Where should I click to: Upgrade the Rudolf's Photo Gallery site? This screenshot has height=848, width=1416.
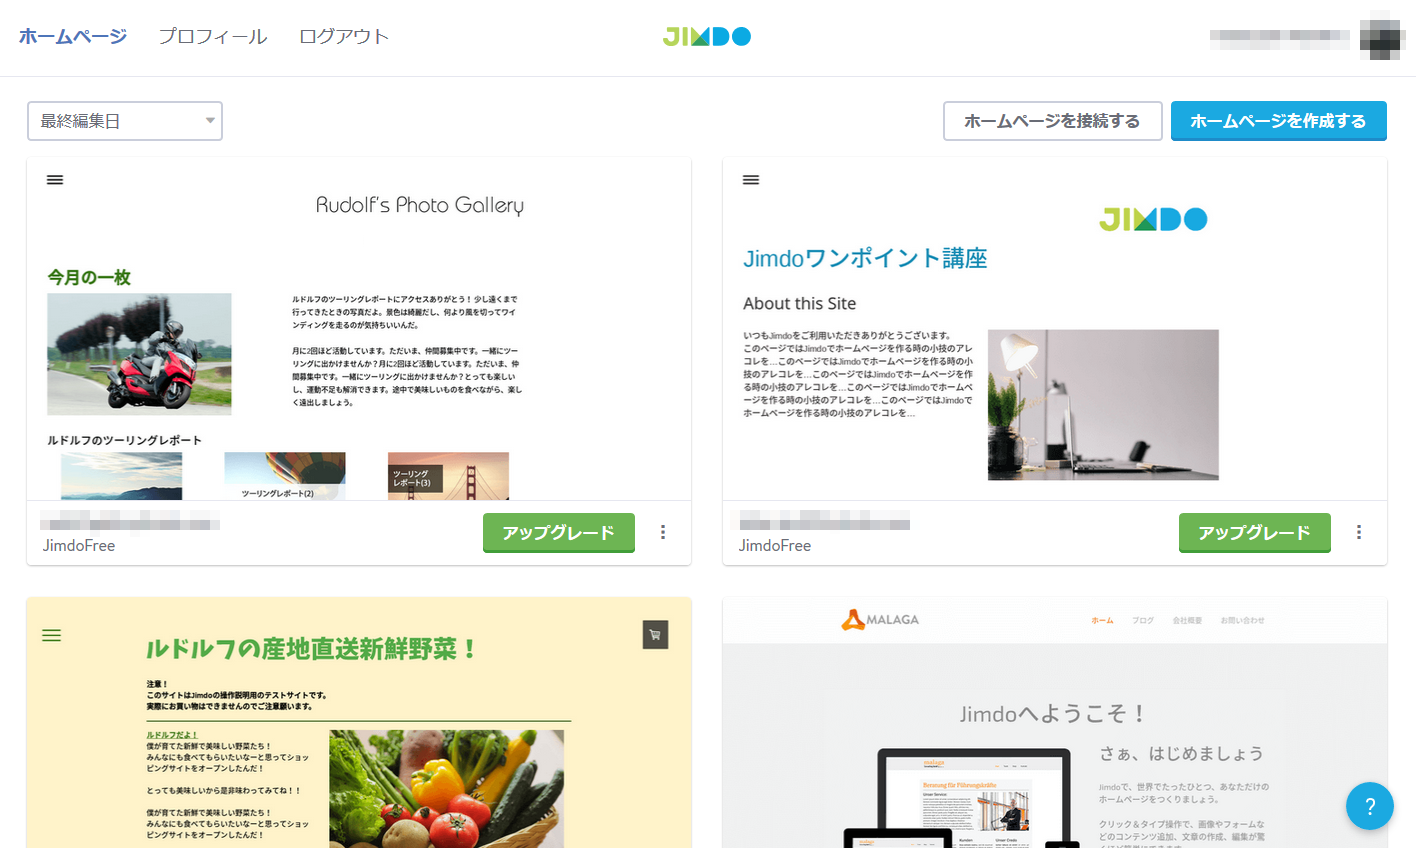[559, 533]
